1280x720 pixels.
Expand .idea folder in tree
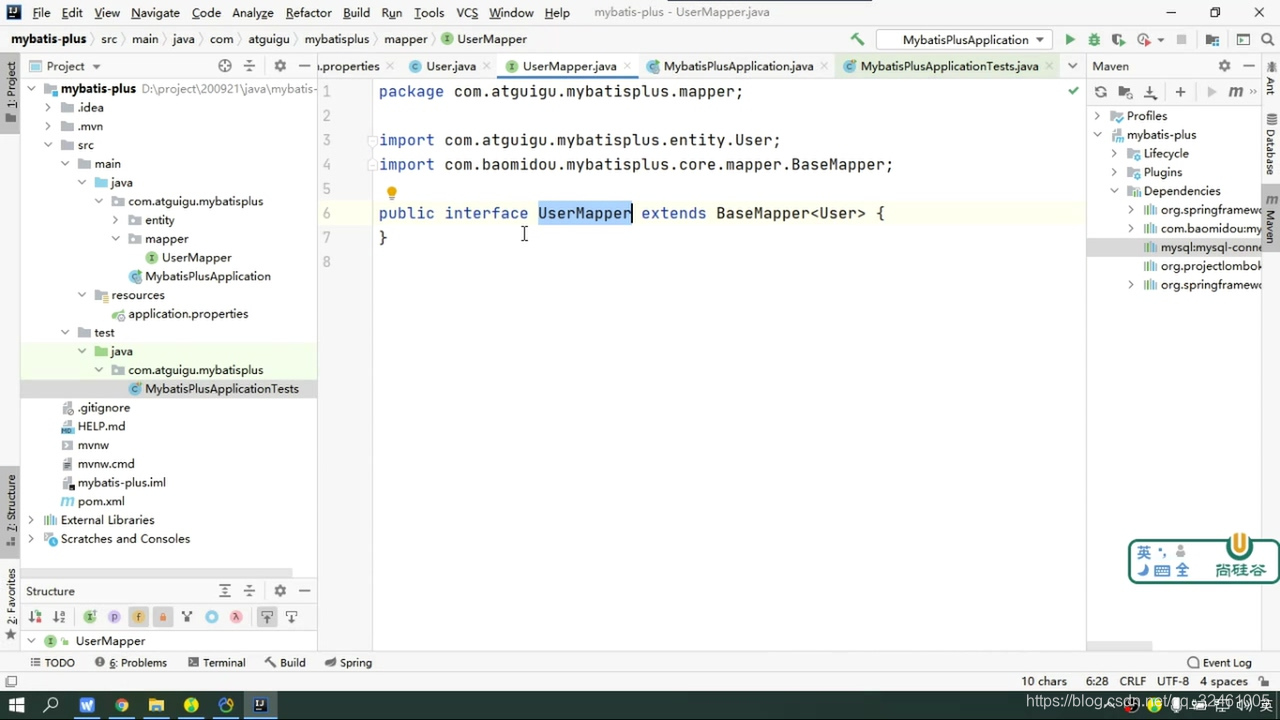[x=48, y=107]
